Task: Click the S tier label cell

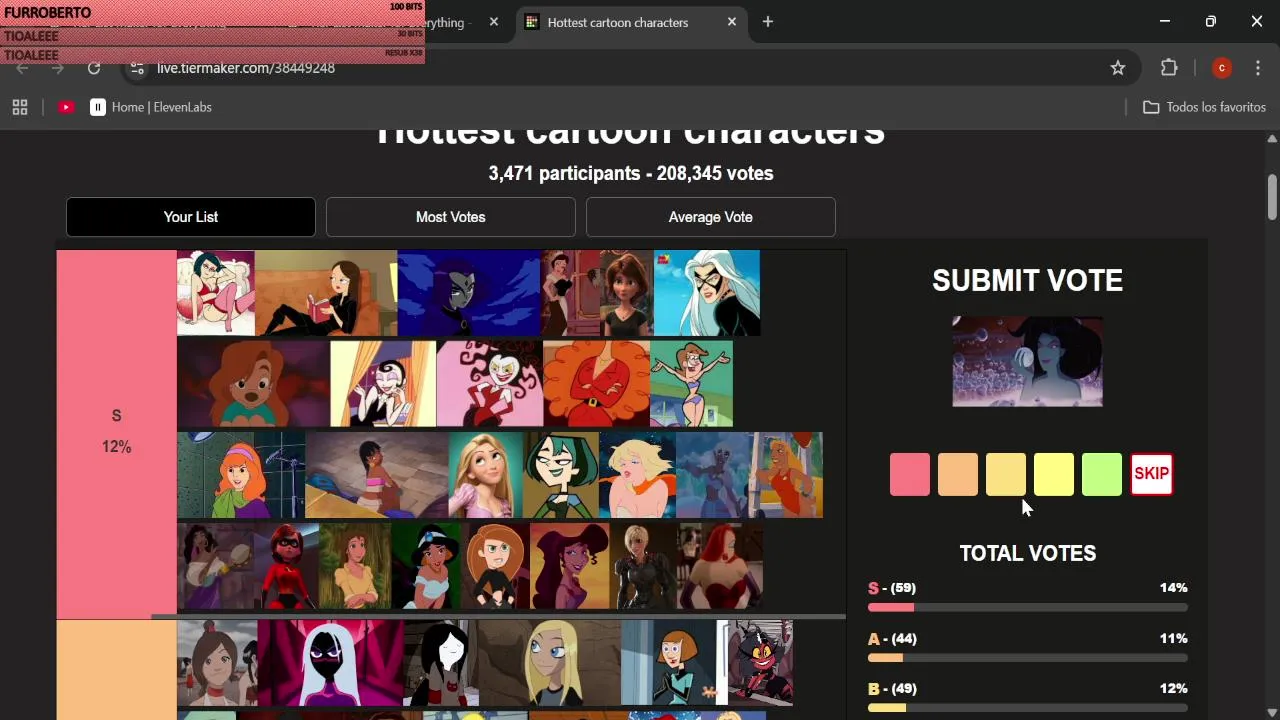Action: coord(116,434)
